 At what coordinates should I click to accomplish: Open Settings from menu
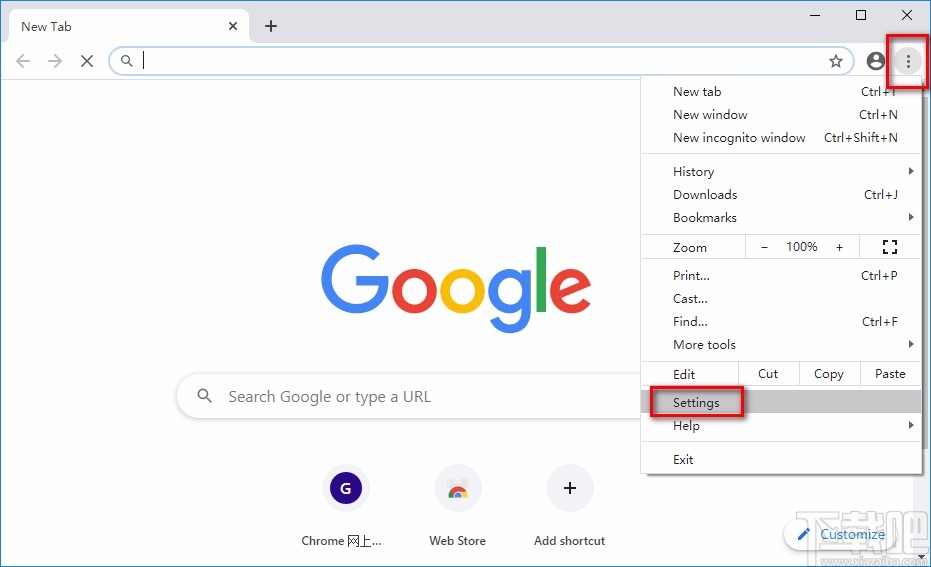781,403
